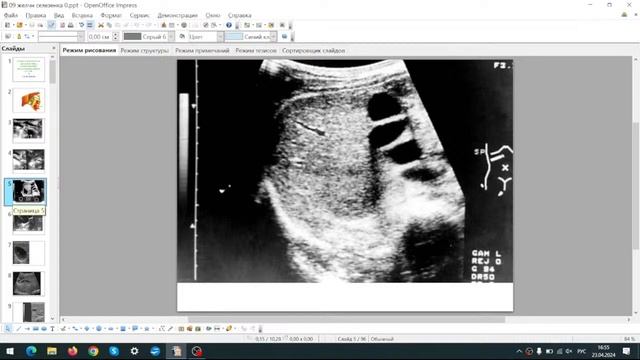Open the Правка menu

(x=36, y=15)
